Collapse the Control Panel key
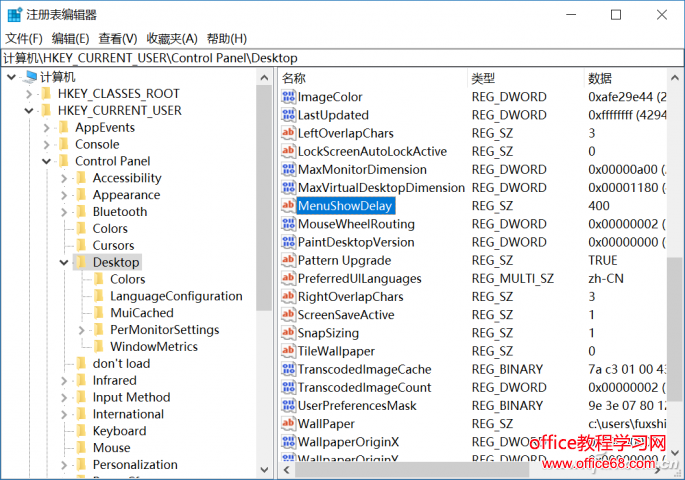Viewport: 685px width, 480px height. point(46,162)
